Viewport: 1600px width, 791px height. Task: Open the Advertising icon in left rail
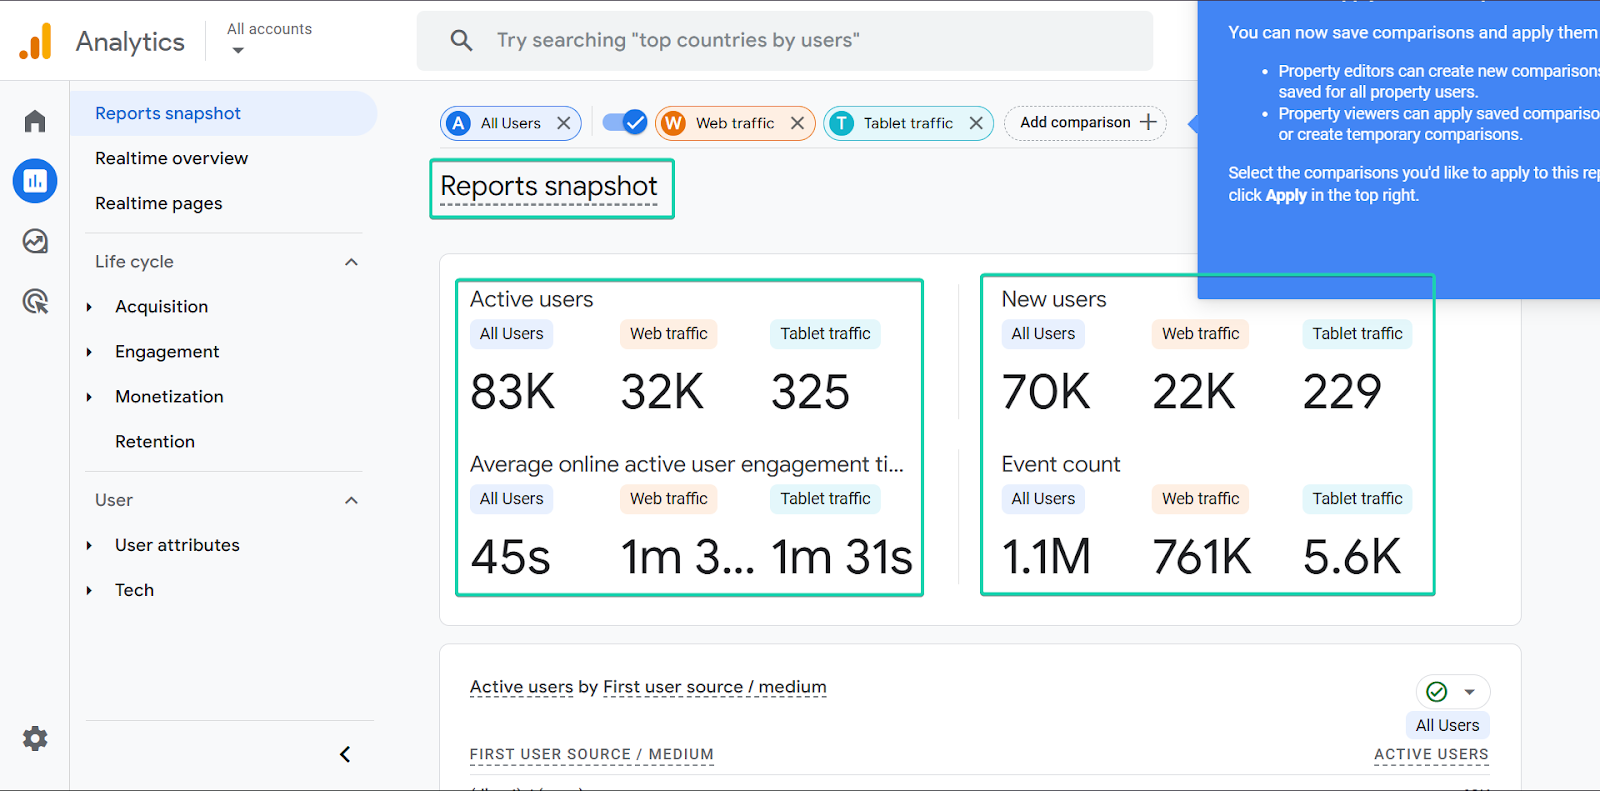point(35,301)
